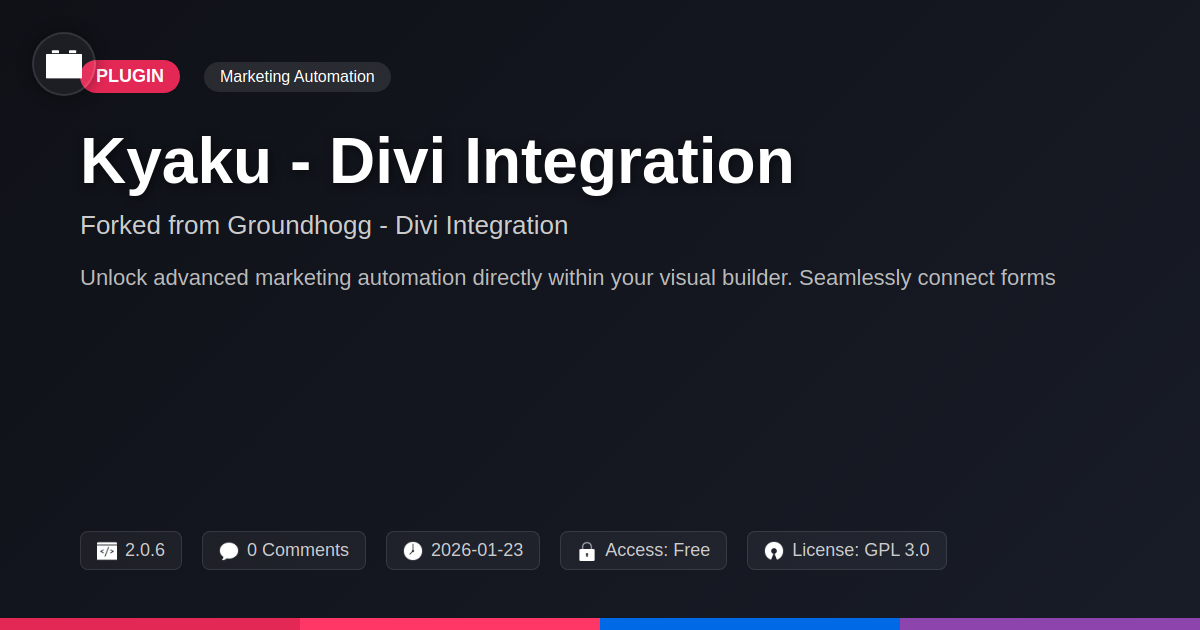
Task: Open the Marketing Automation category tag
Action: coord(297,77)
